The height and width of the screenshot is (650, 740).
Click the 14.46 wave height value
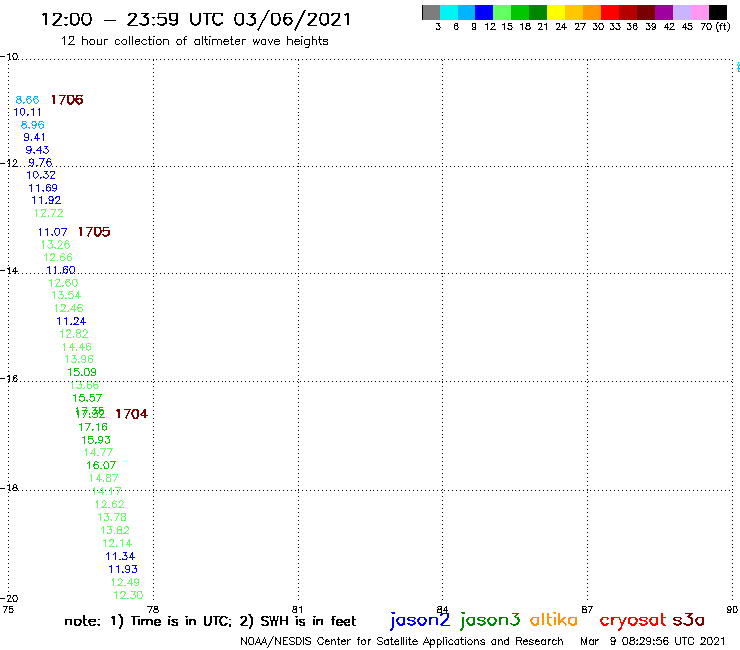pyautogui.click(x=76, y=347)
